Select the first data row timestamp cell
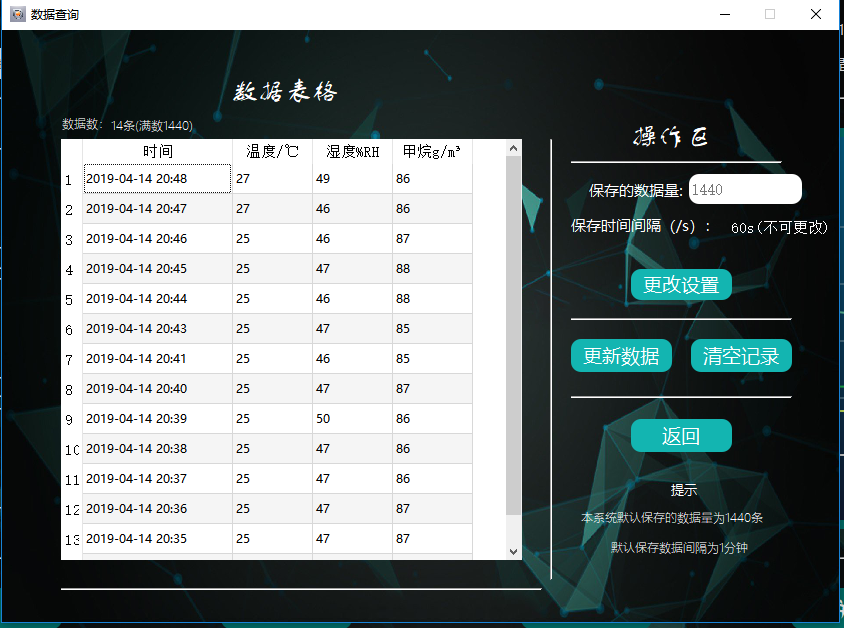 coord(157,179)
